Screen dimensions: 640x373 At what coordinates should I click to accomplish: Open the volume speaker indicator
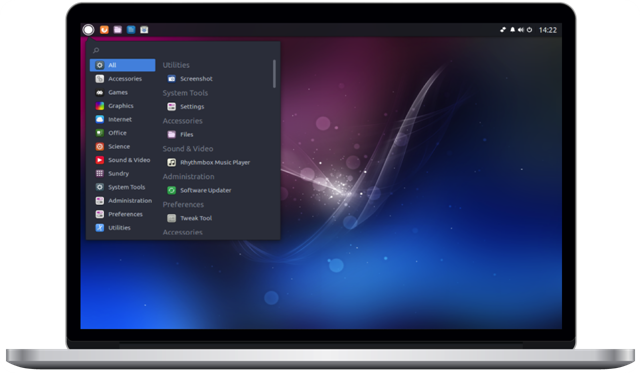pyautogui.click(x=521, y=30)
